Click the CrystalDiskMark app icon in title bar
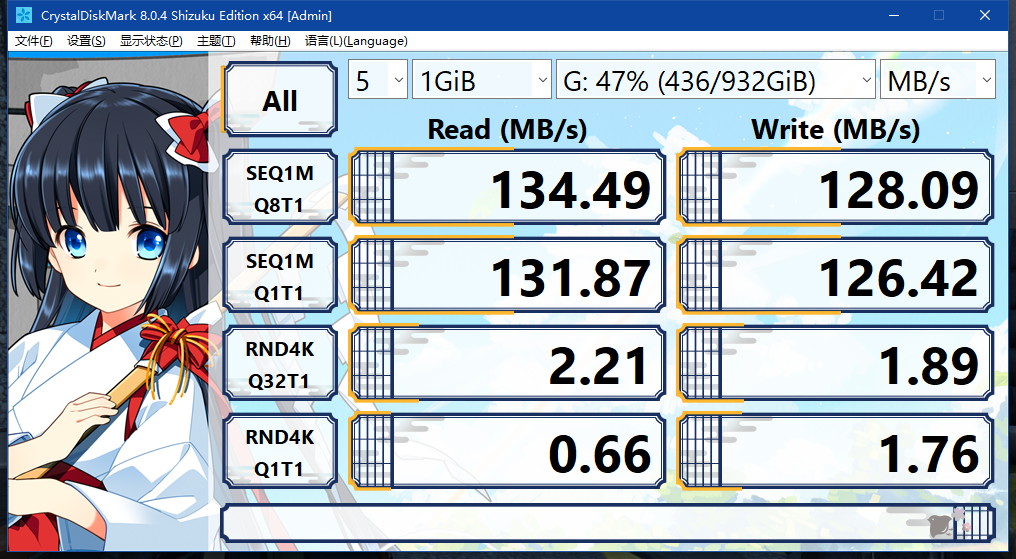The height and width of the screenshot is (559, 1016). (x=23, y=15)
